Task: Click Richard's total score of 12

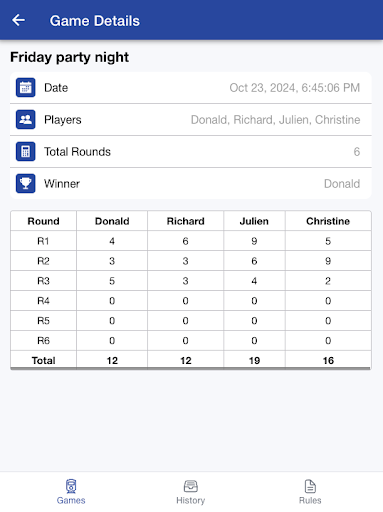Action: click(186, 360)
